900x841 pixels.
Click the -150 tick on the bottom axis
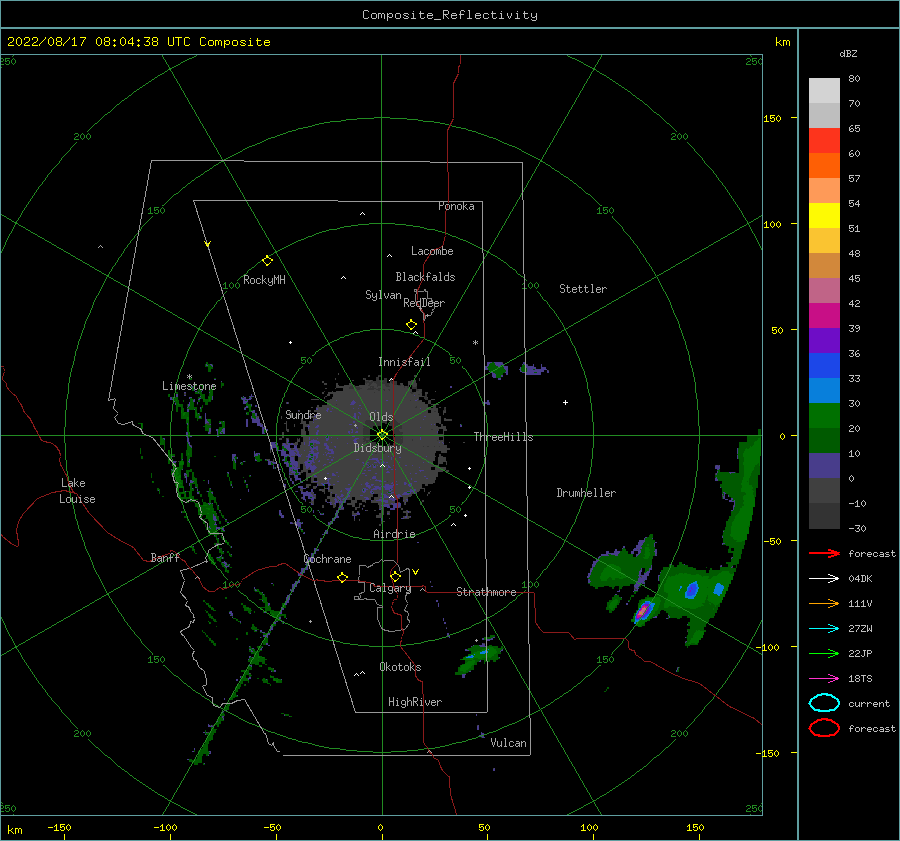pyautogui.click(x=59, y=827)
